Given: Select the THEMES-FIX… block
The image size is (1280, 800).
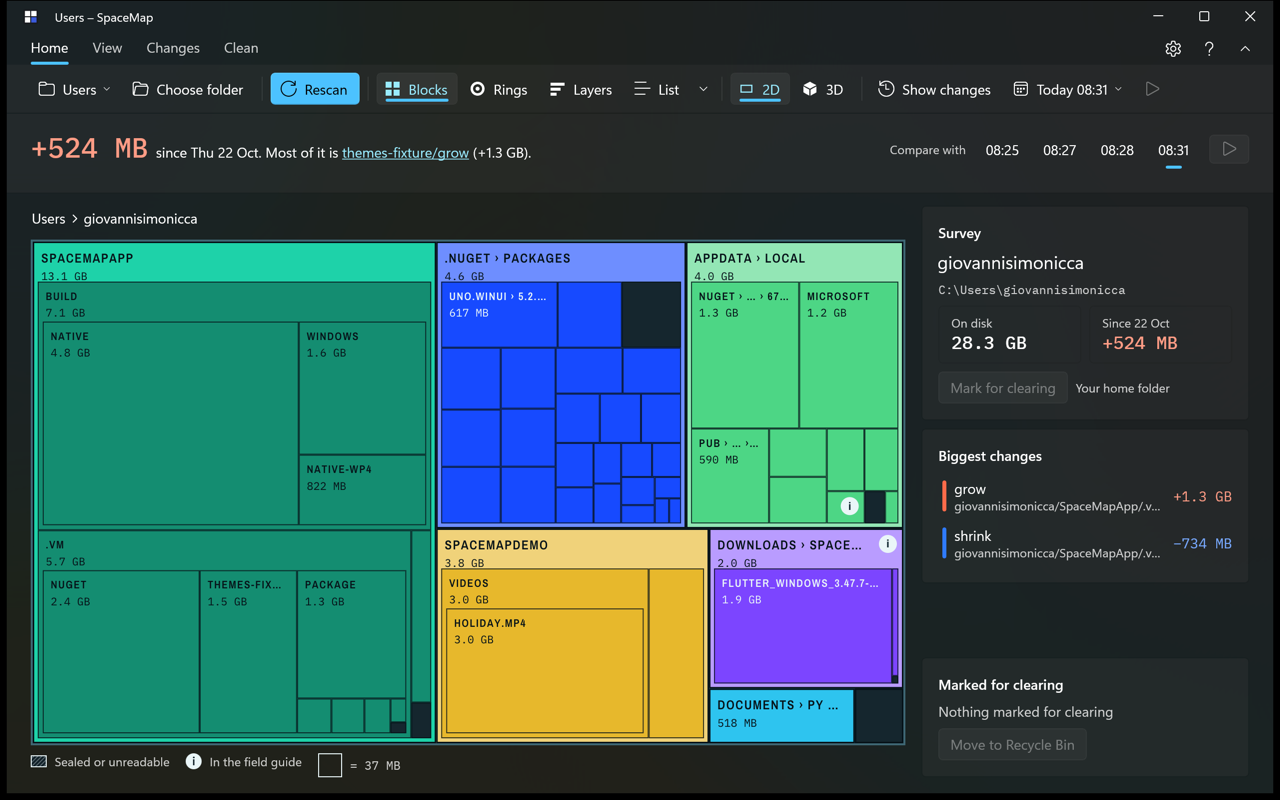Looking at the screenshot, I should 248,652.
